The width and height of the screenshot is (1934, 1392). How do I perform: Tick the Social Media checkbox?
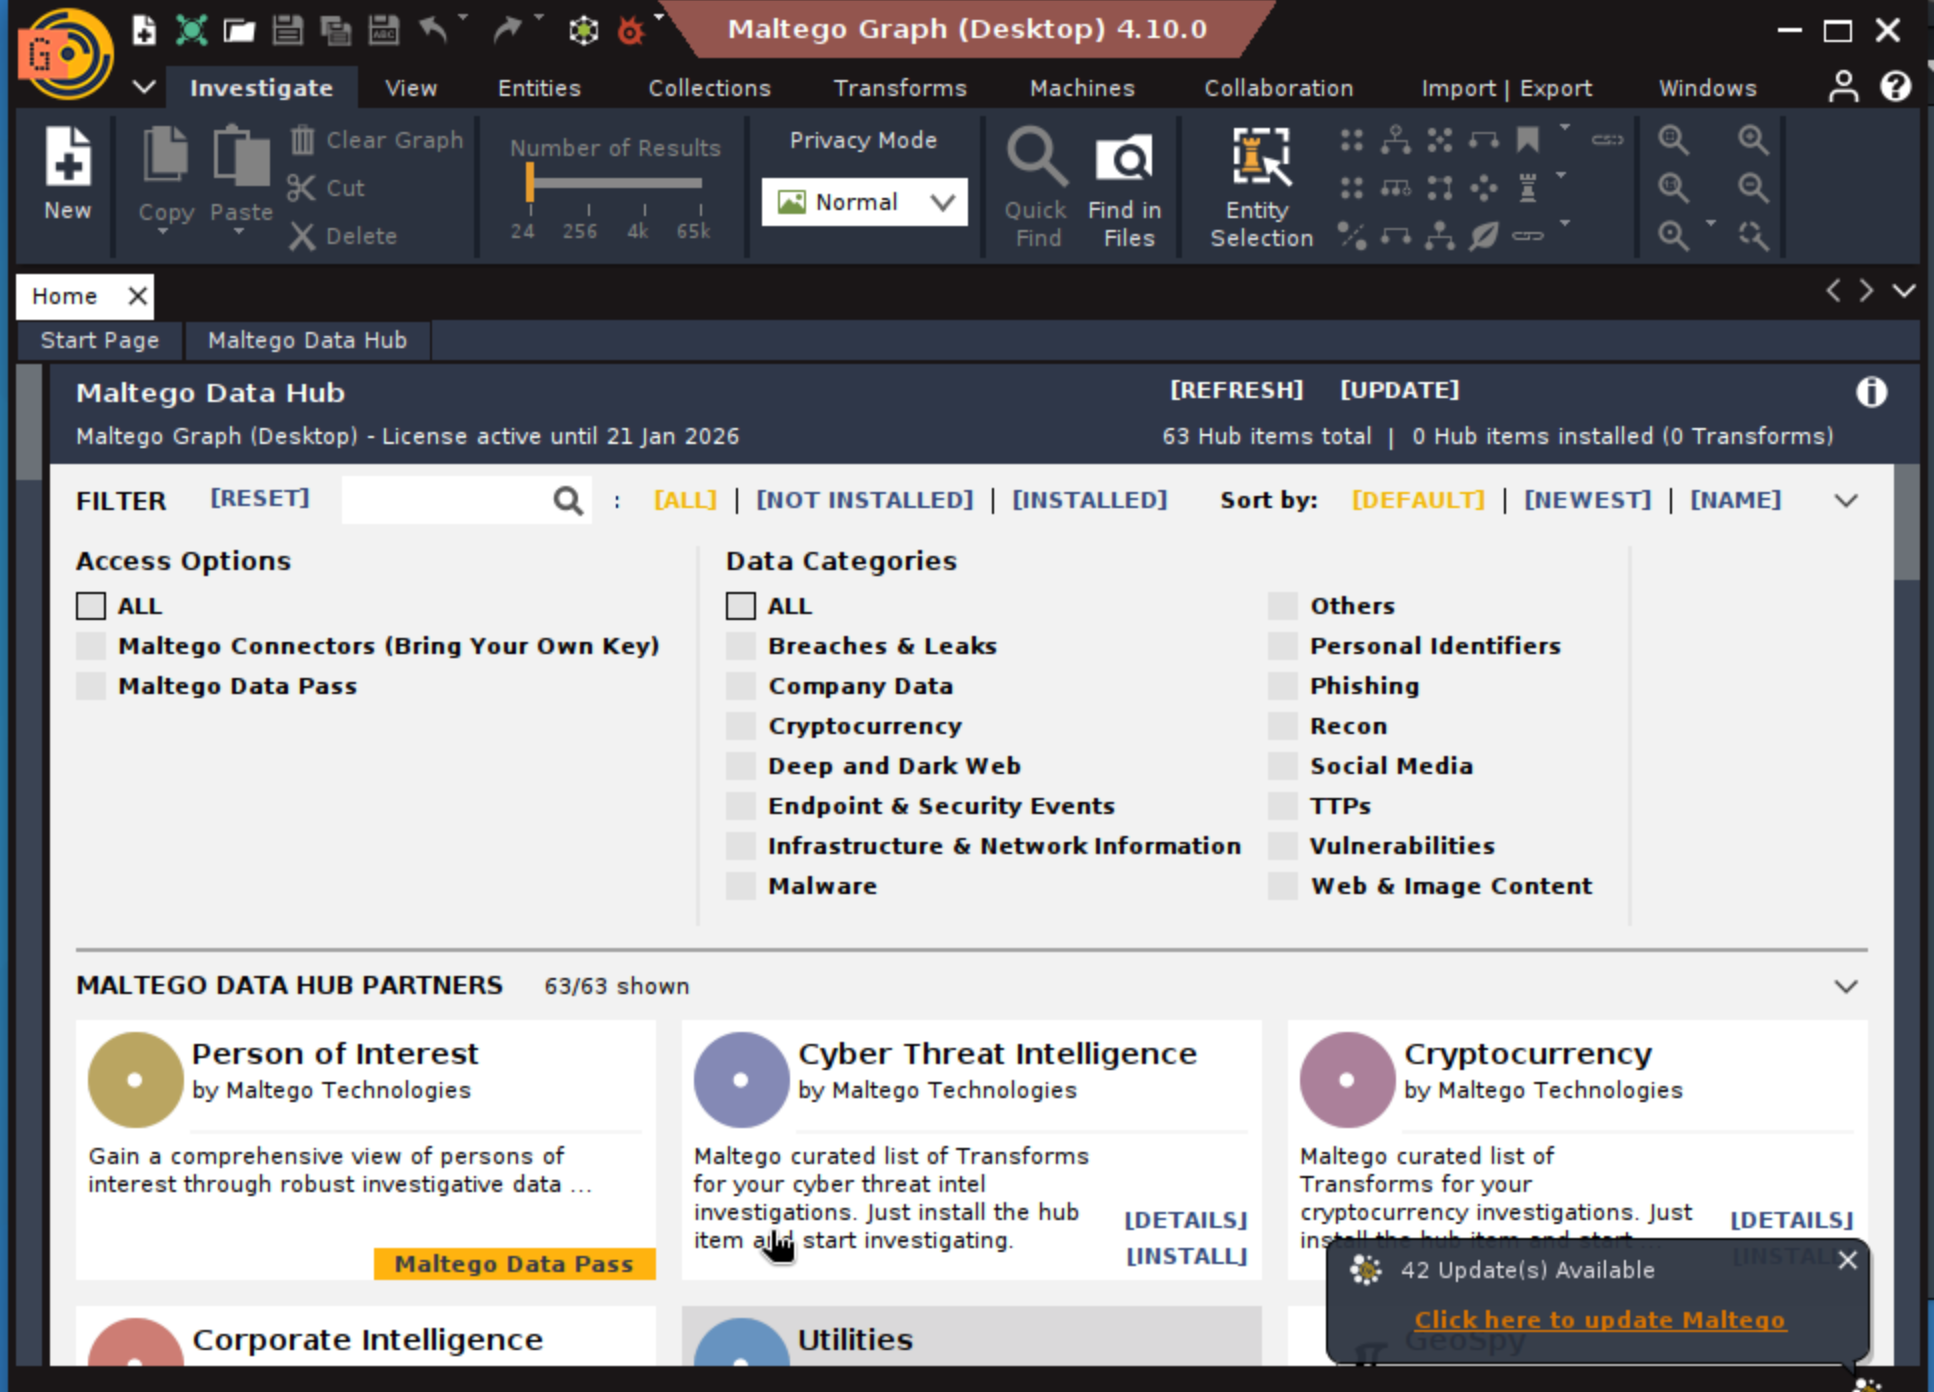click(1283, 766)
